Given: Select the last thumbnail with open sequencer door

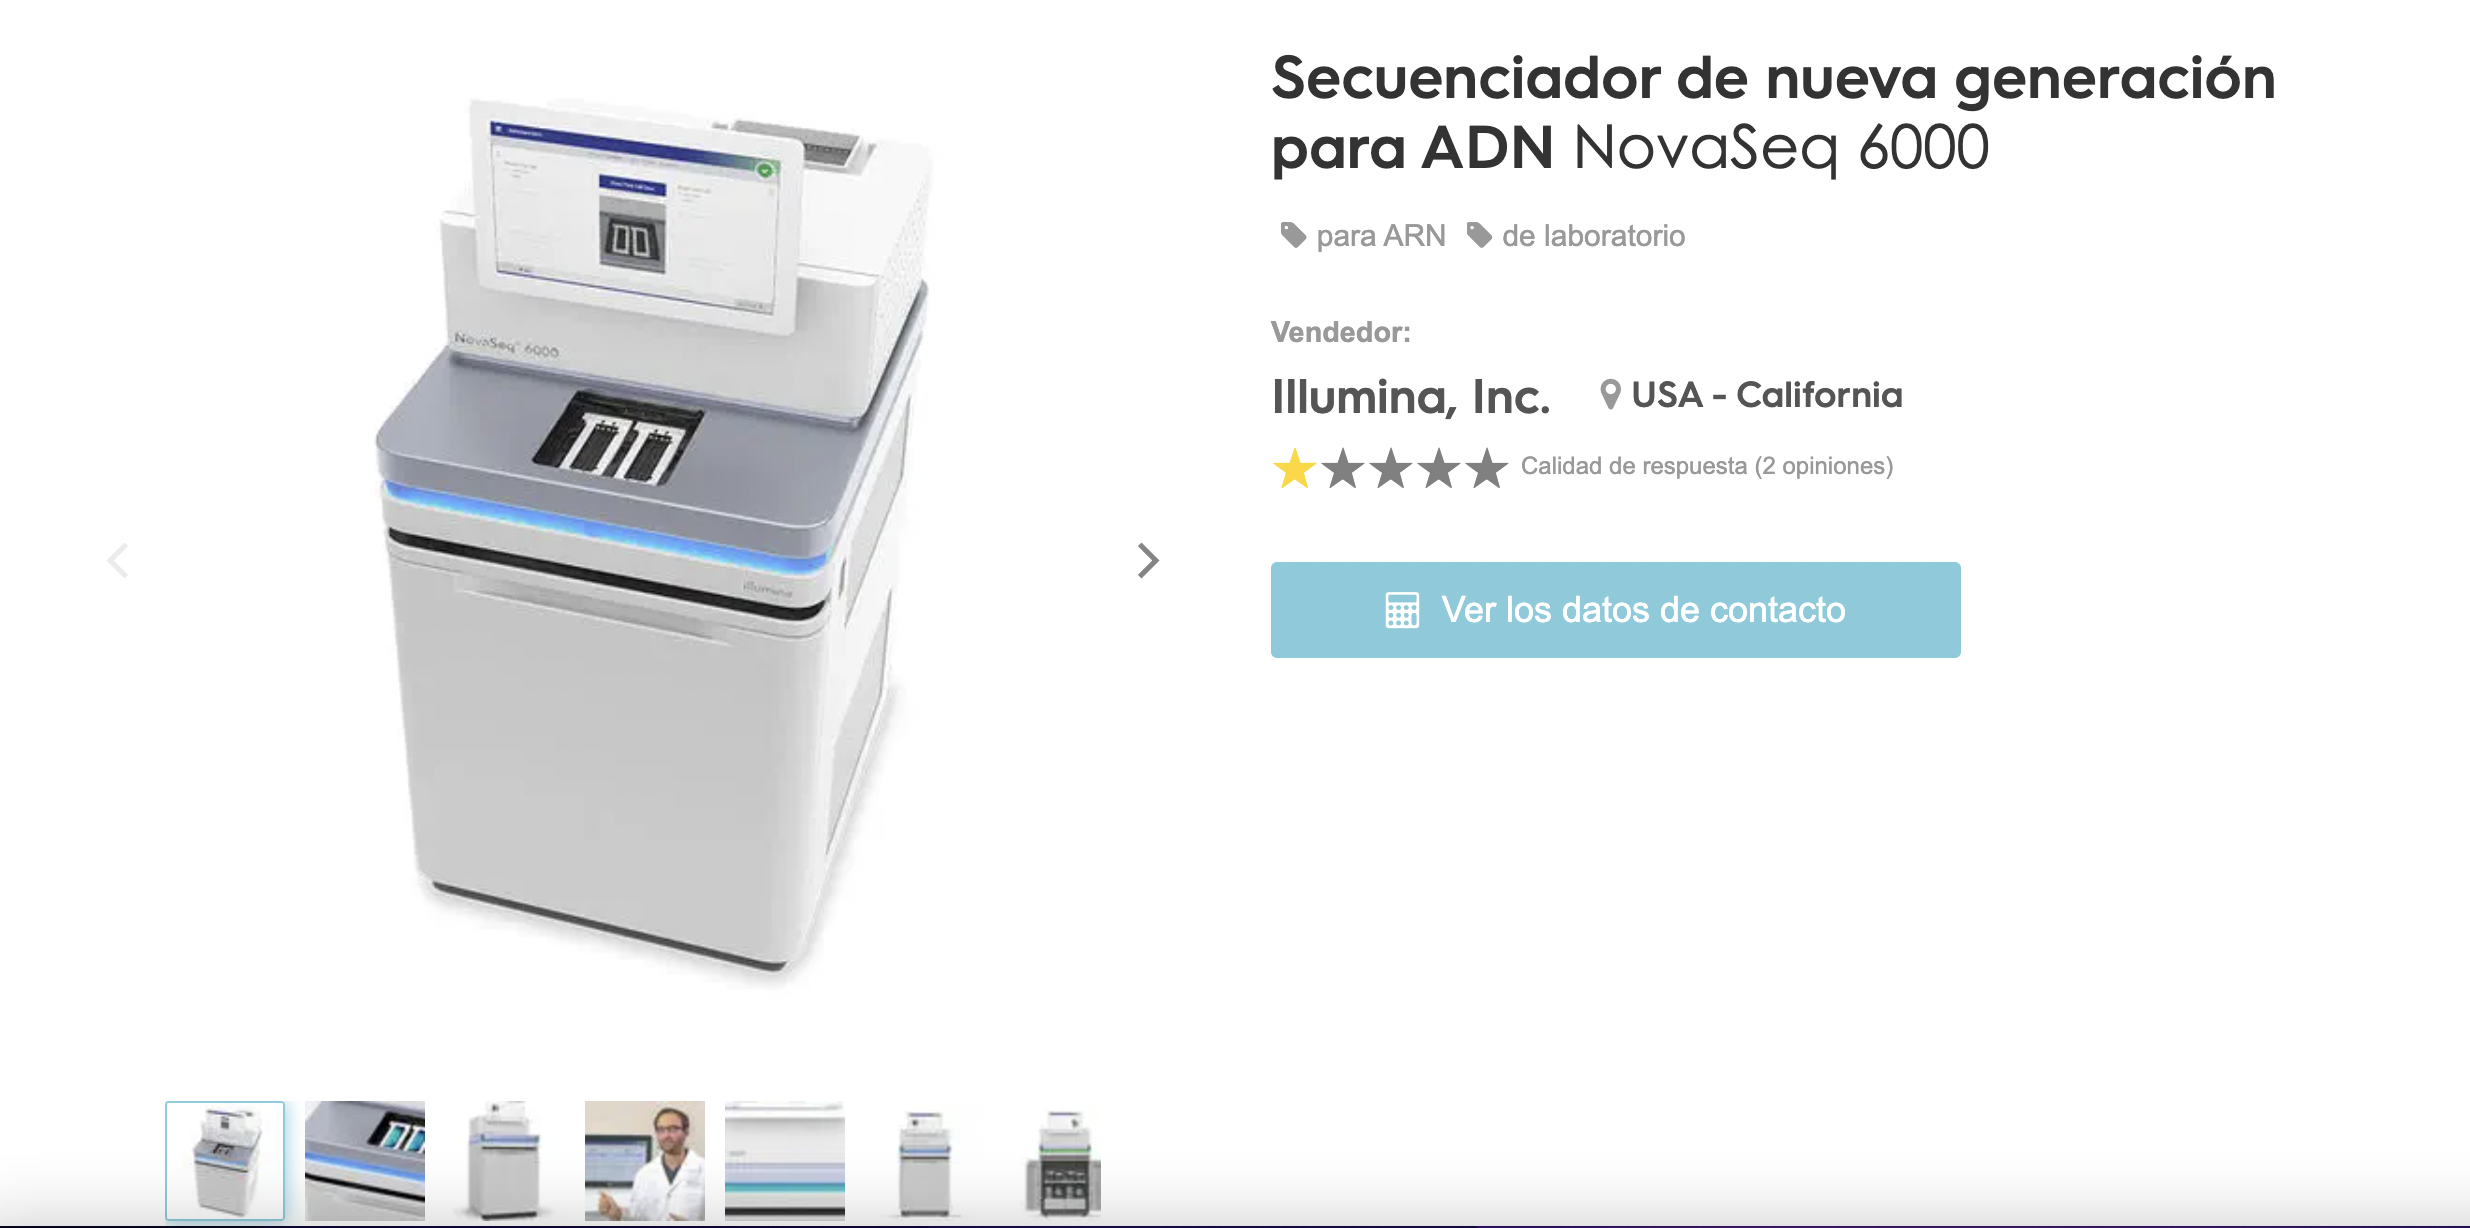Looking at the screenshot, I should coord(1065,1161).
